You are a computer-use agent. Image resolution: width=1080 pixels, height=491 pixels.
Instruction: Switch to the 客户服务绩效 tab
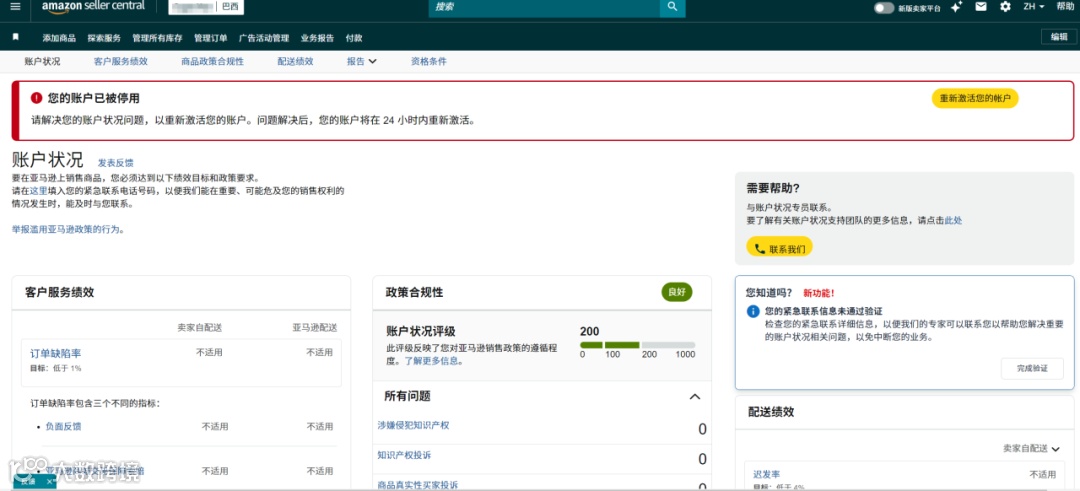click(x=121, y=61)
